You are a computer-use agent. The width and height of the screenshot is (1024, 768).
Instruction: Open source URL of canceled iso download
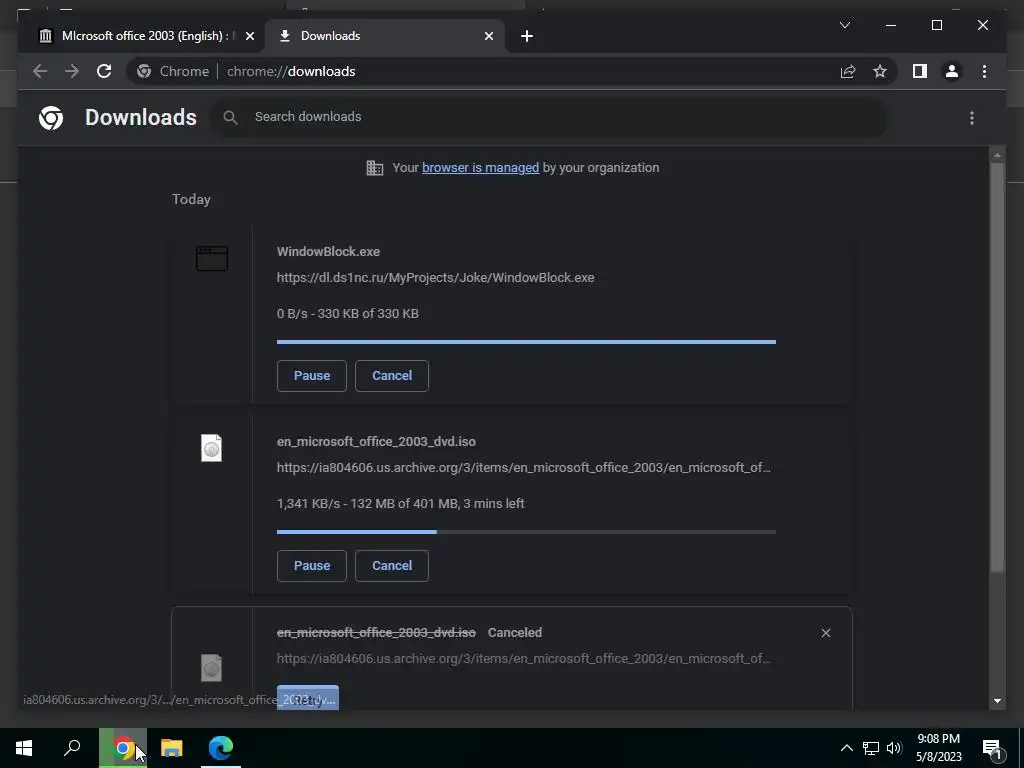click(523, 658)
